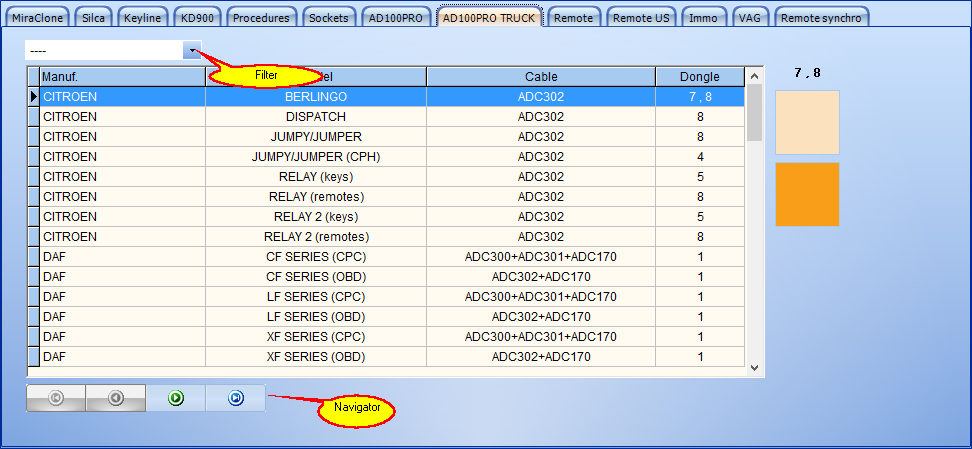972x449 pixels.
Task: Select the CF SERIES (OBD) cell
Action: (x=316, y=277)
